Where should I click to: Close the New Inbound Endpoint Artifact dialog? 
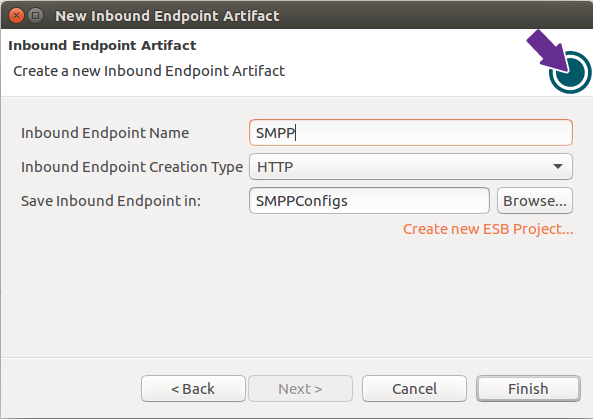click(x=16, y=16)
